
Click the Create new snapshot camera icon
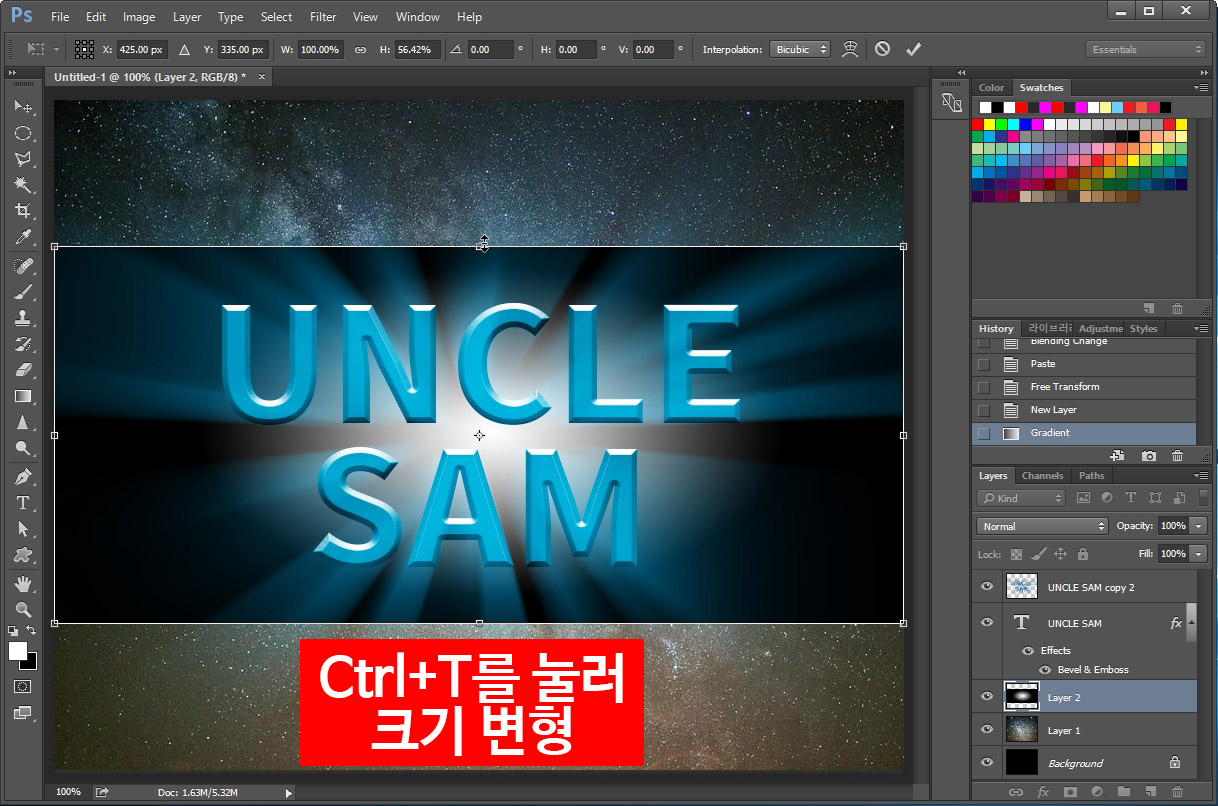[1148, 455]
